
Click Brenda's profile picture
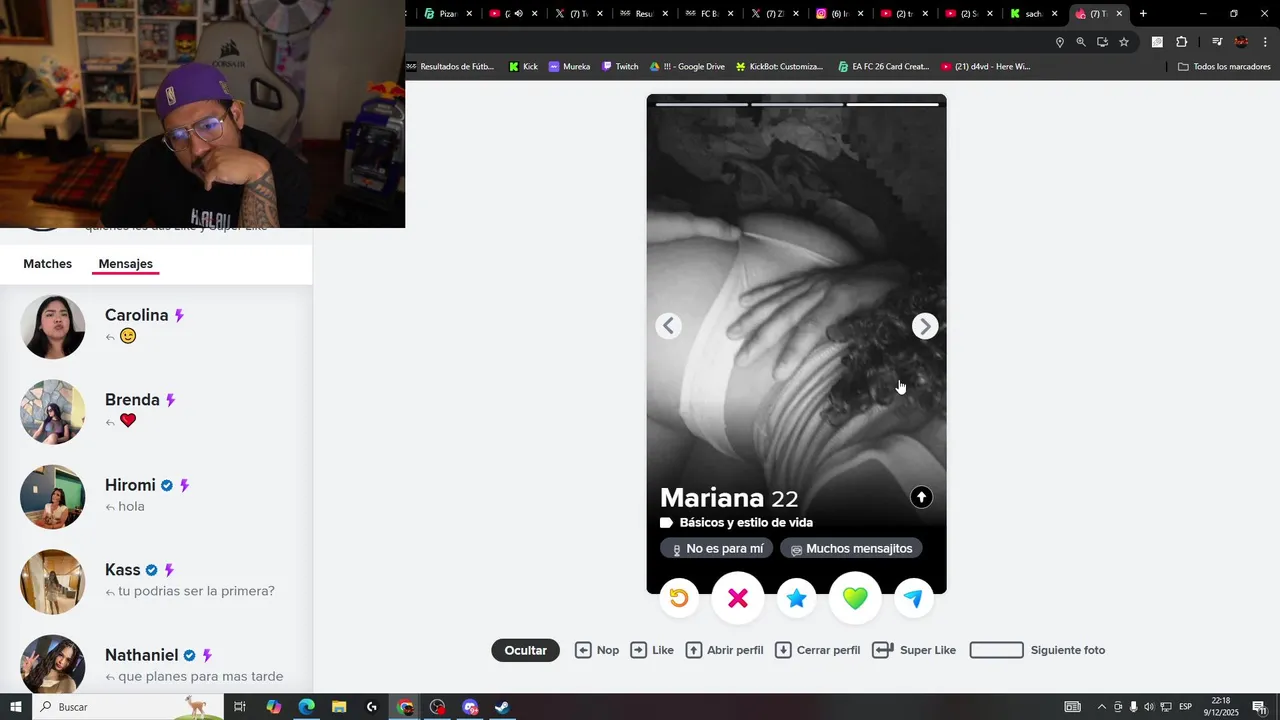coord(53,412)
